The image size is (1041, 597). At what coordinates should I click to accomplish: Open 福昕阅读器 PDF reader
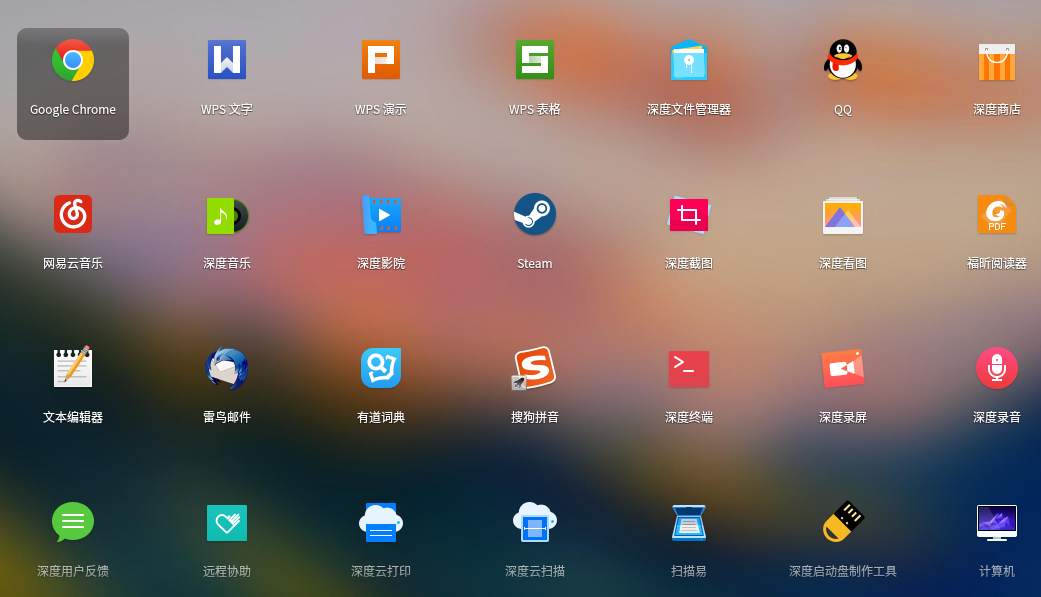click(x=997, y=214)
